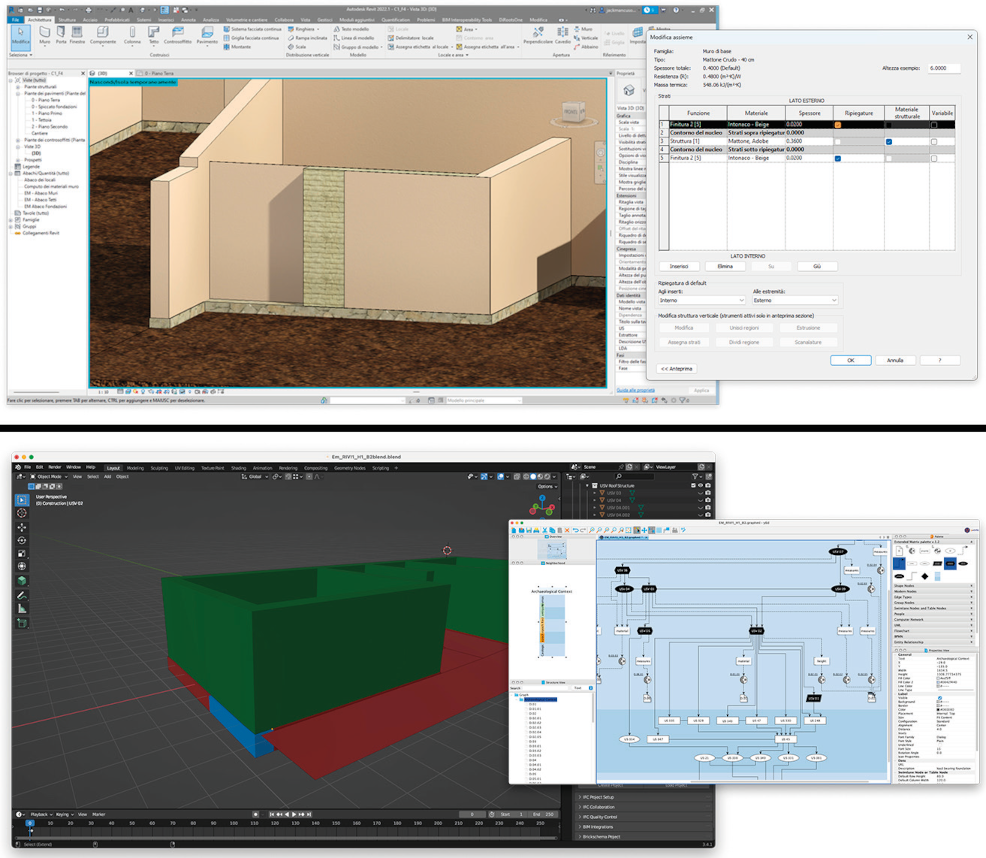Activate Blender Move tool
The height and width of the screenshot is (858, 986).
point(22,527)
